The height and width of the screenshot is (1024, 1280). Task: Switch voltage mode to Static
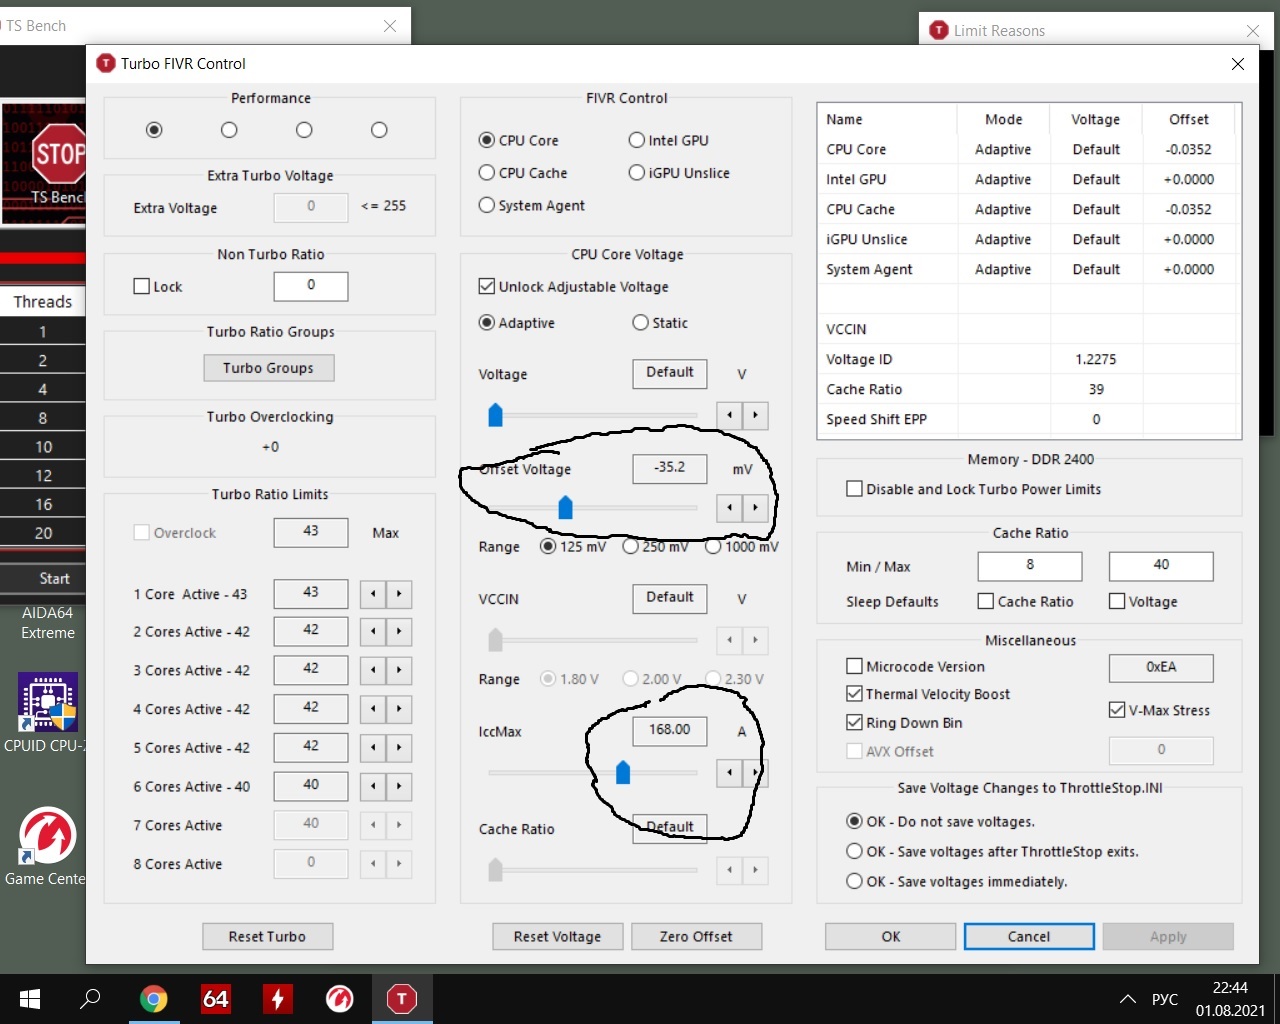[x=660, y=323]
